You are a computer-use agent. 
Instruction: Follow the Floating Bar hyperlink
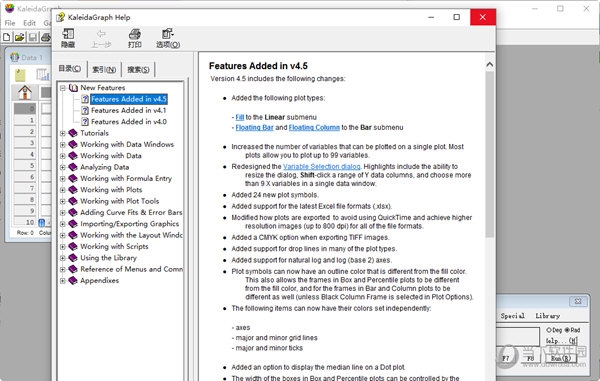coord(254,127)
